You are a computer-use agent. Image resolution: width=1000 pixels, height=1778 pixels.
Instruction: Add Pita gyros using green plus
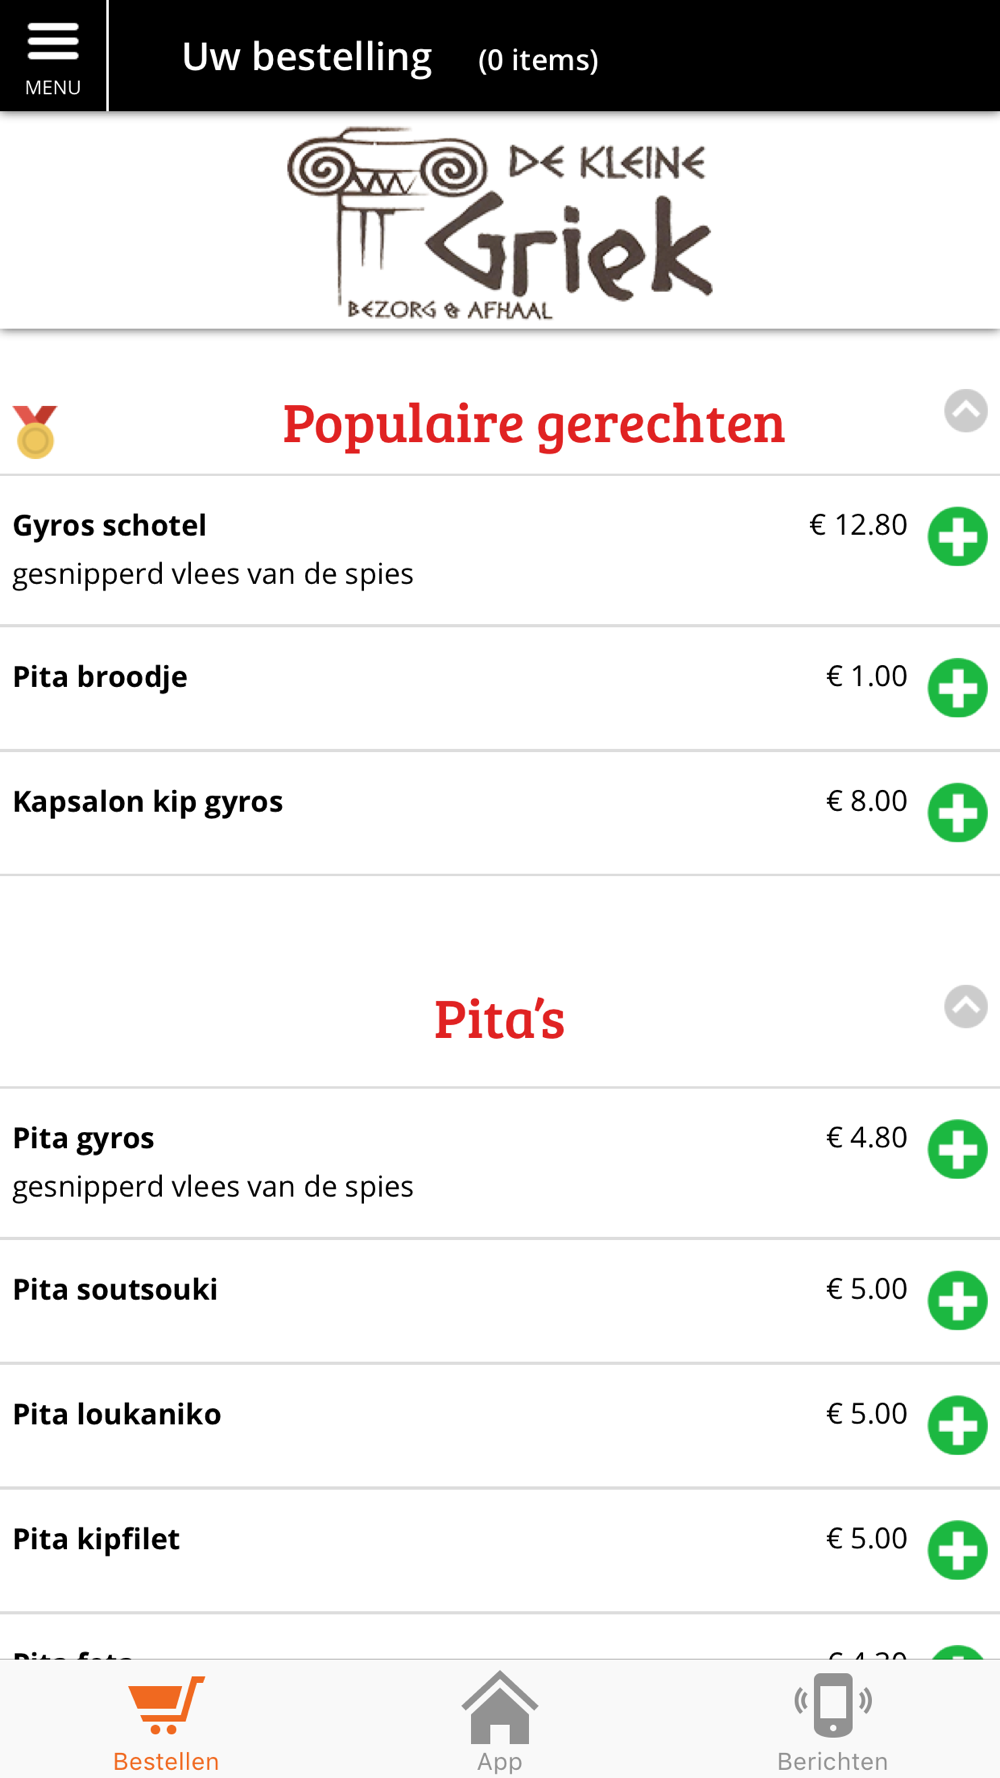[957, 1149]
